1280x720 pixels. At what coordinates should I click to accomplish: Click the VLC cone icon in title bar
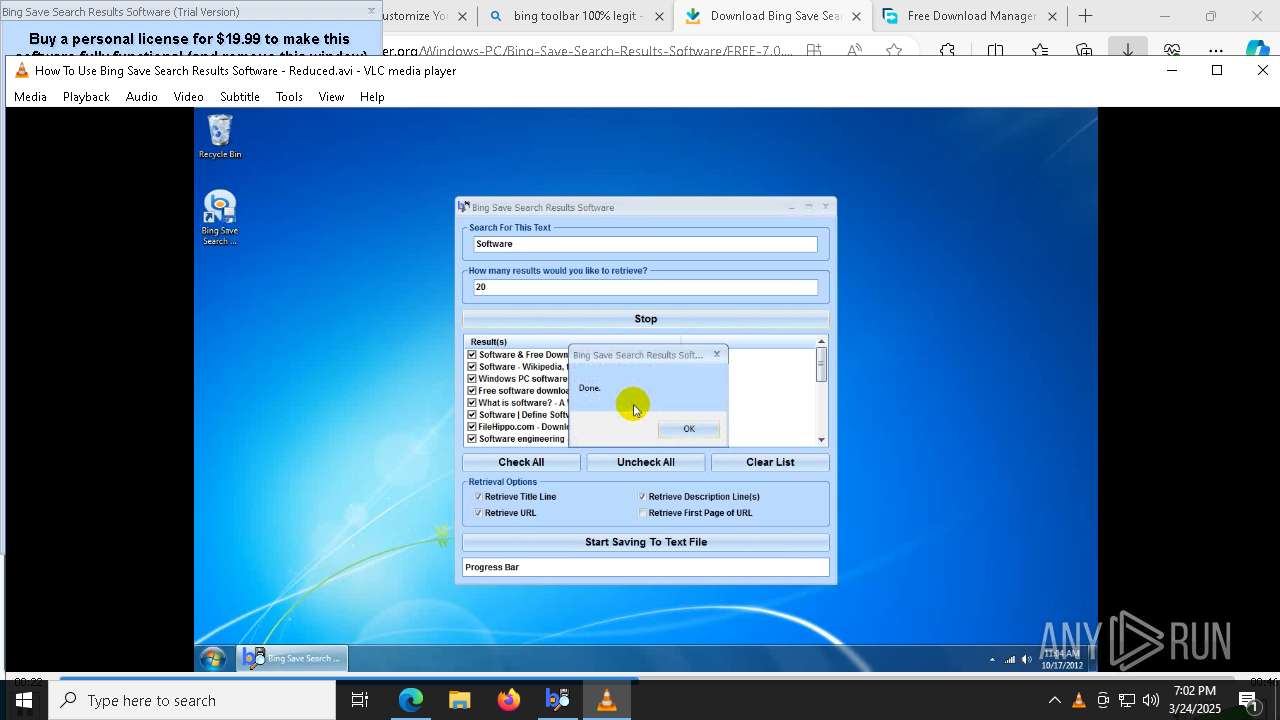(22, 71)
